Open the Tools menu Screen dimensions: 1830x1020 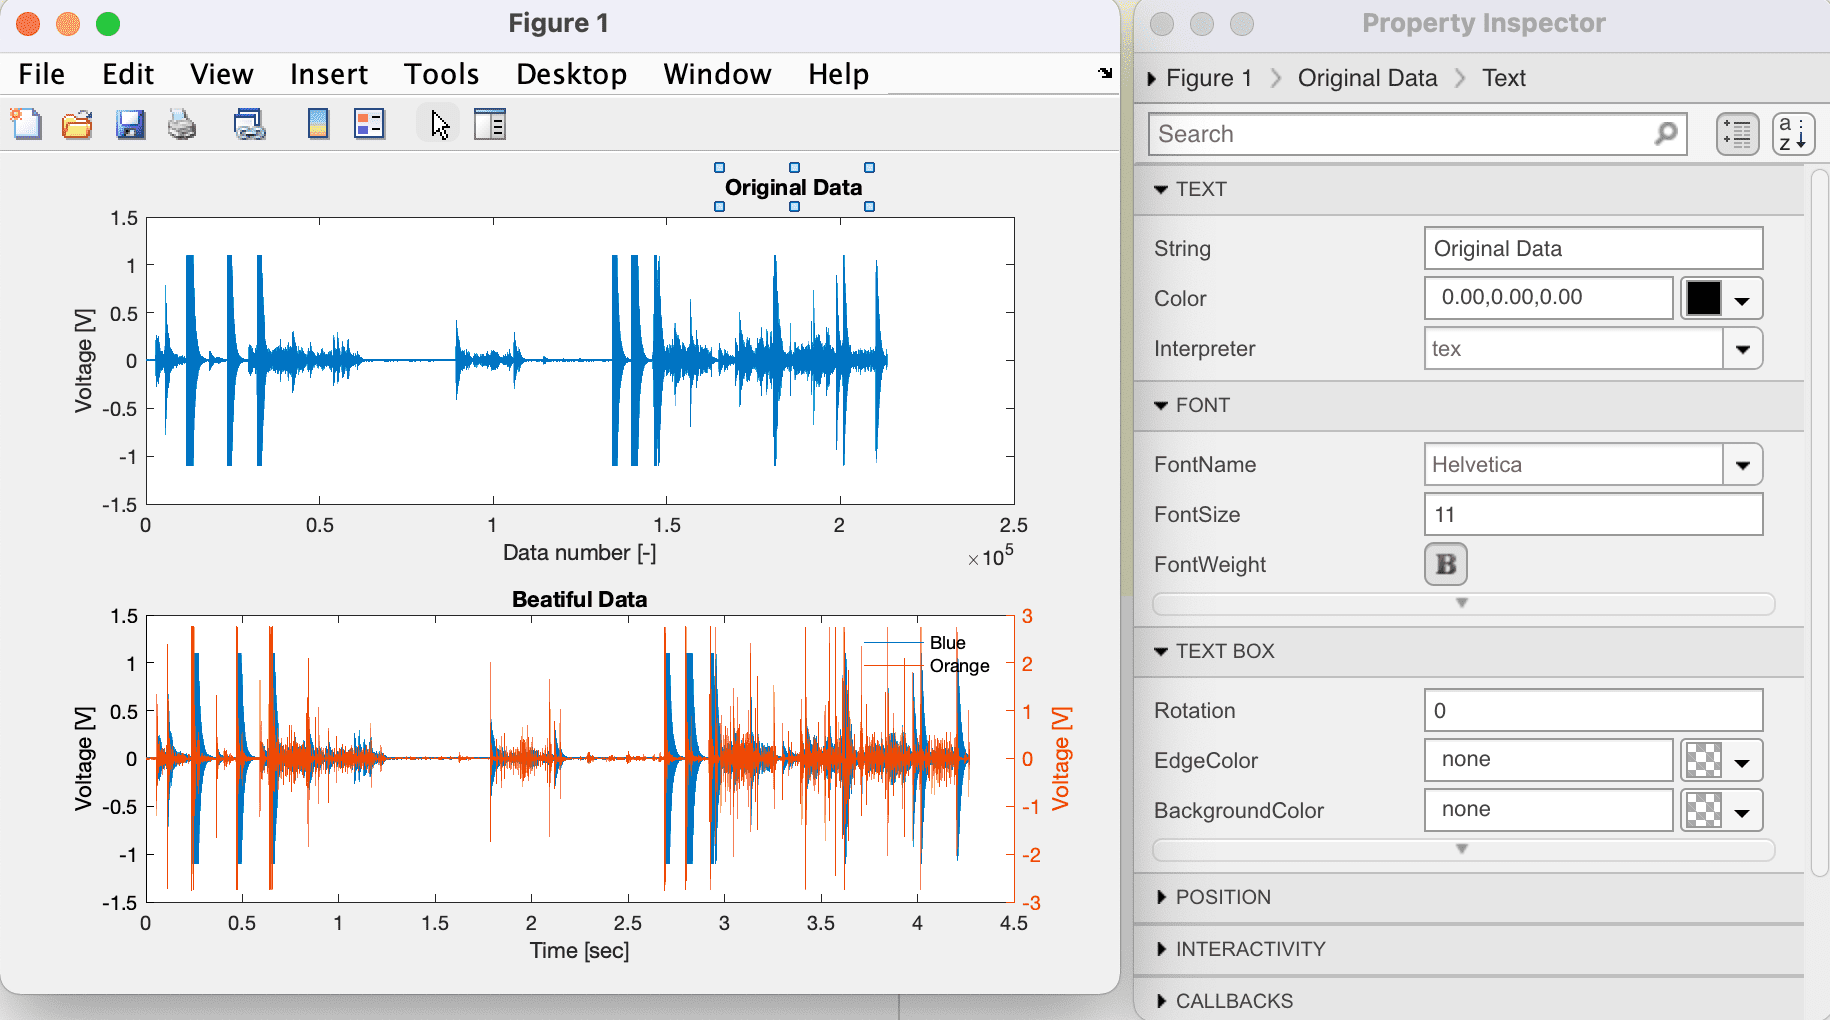tap(441, 74)
